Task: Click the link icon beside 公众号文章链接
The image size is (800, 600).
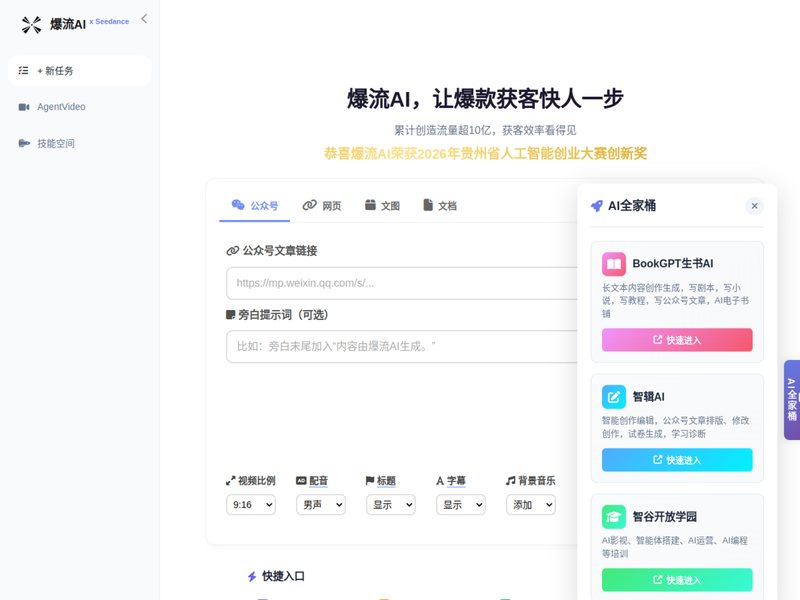Action: pyautogui.click(x=233, y=251)
